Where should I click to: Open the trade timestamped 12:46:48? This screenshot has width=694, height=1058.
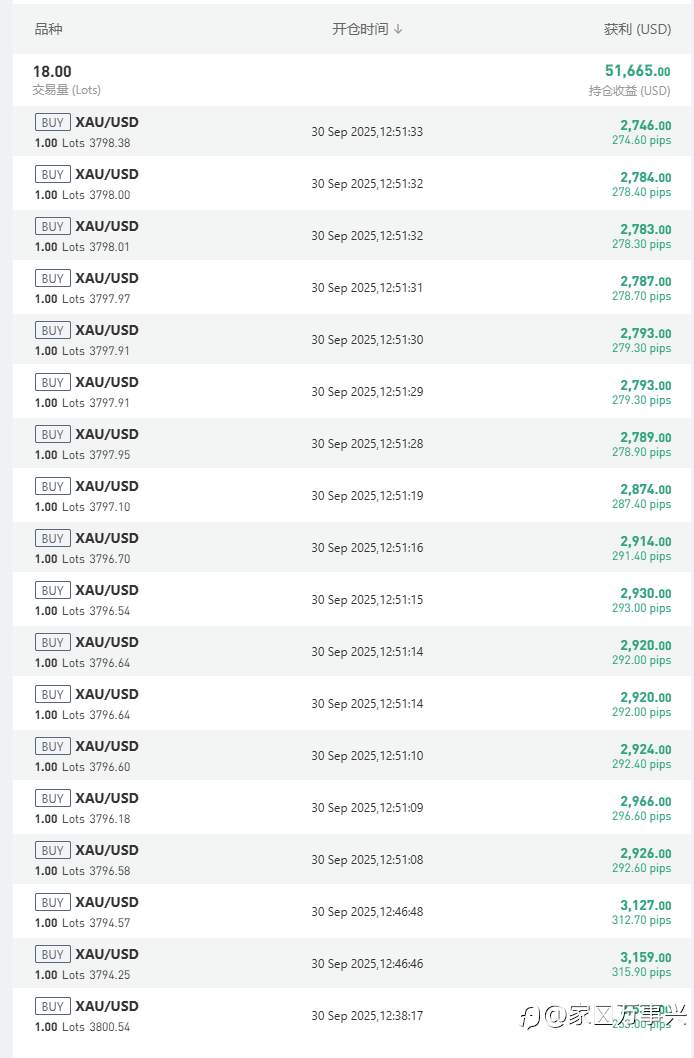(x=367, y=912)
